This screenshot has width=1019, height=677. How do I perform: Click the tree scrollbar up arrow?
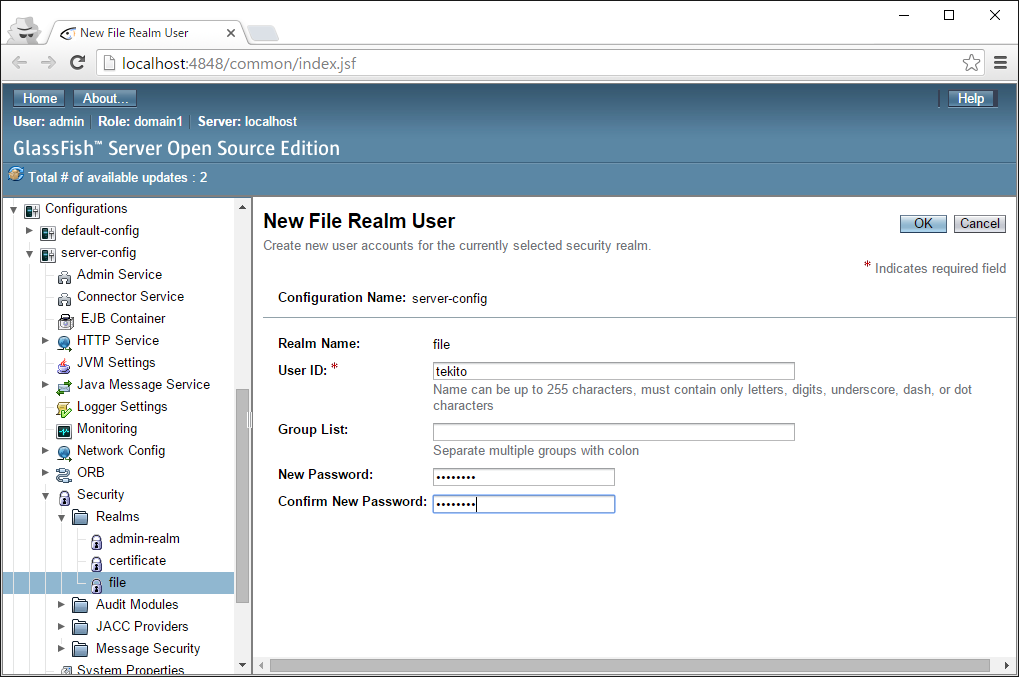[242, 207]
